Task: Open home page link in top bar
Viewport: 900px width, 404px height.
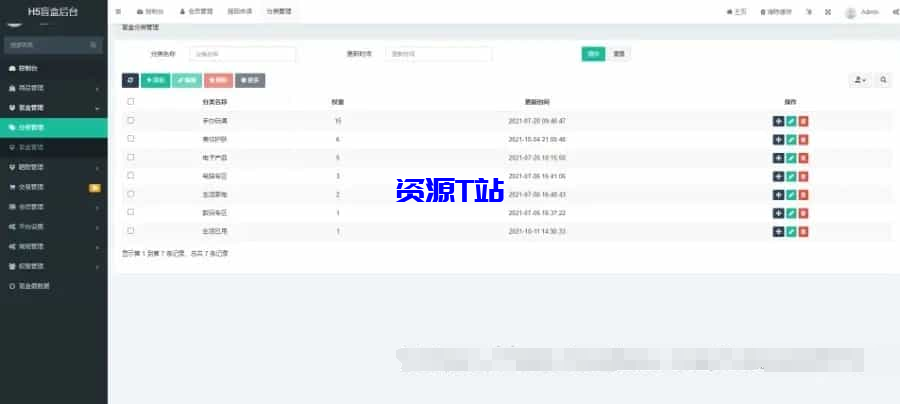Action: click(x=736, y=12)
